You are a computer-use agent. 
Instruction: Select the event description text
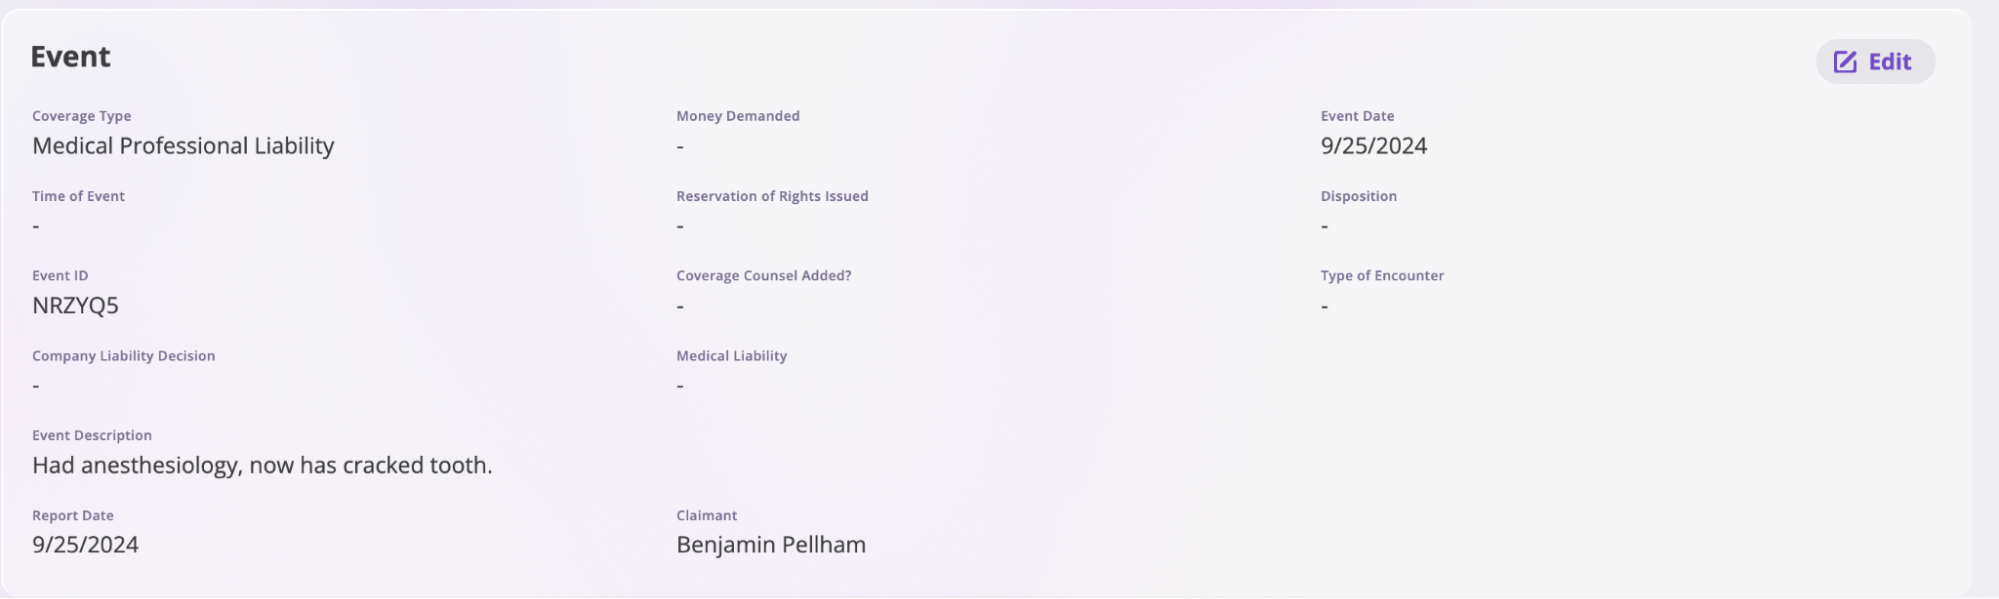click(x=262, y=466)
